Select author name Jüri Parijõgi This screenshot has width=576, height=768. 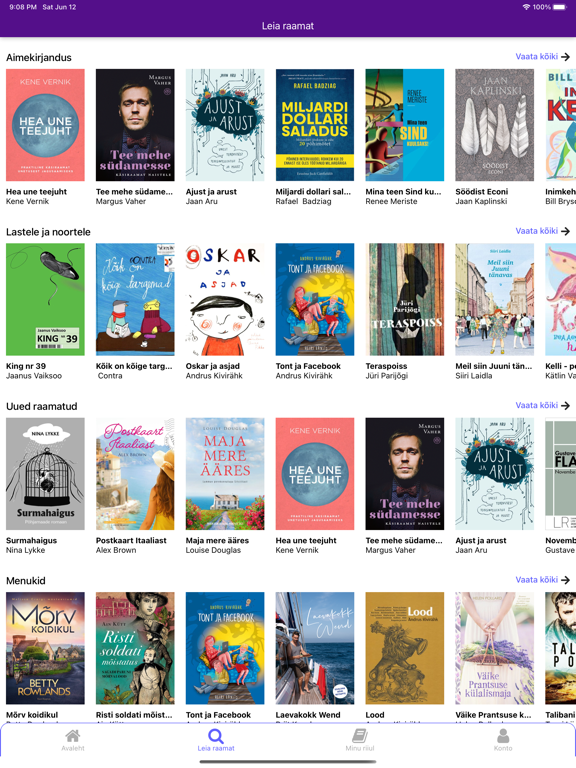point(386,376)
